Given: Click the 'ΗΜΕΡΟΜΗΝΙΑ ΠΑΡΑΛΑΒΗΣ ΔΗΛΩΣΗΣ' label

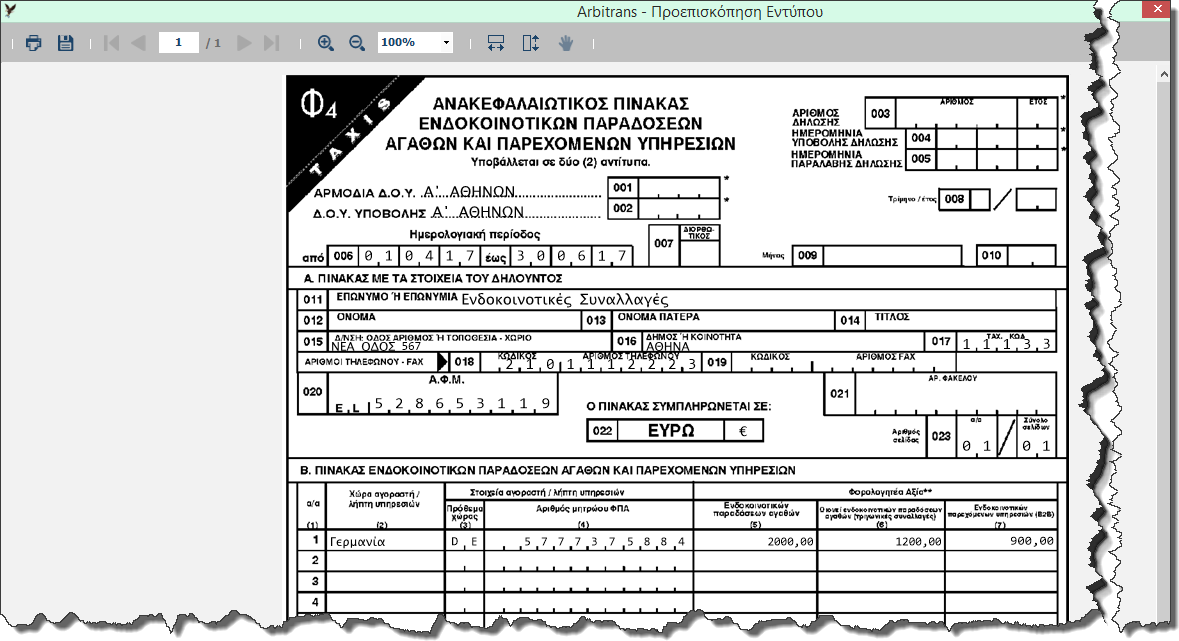Looking at the screenshot, I should tap(847, 159).
